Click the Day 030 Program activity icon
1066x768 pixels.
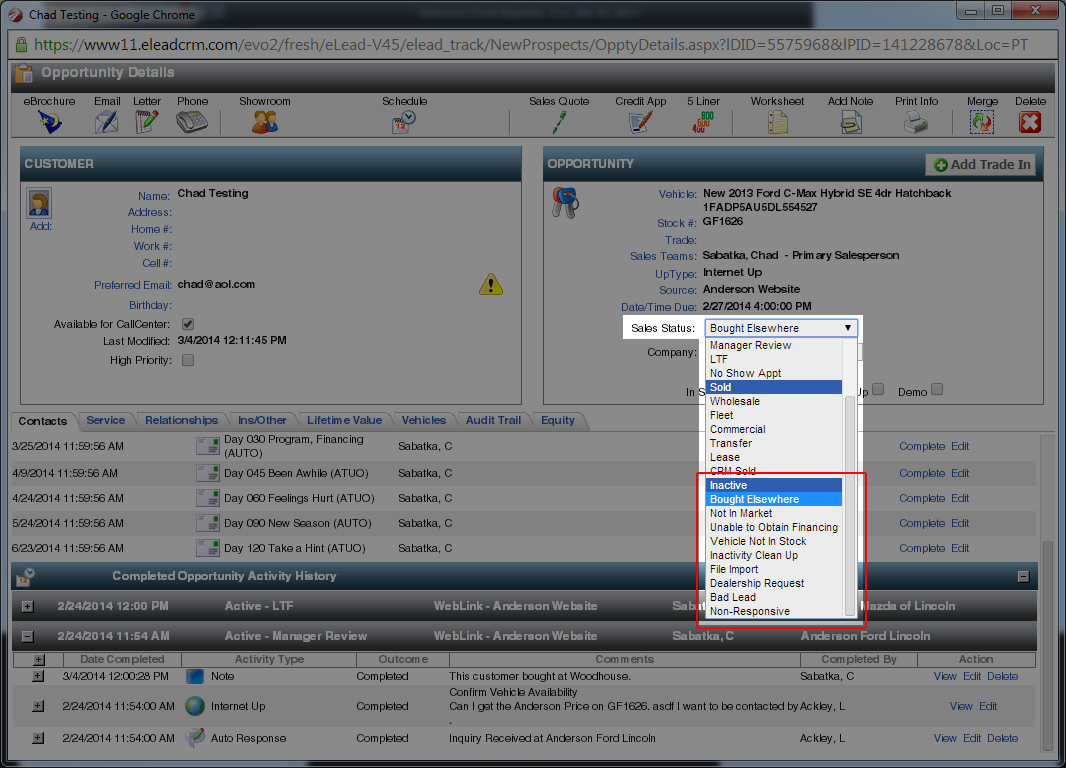tap(207, 446)
